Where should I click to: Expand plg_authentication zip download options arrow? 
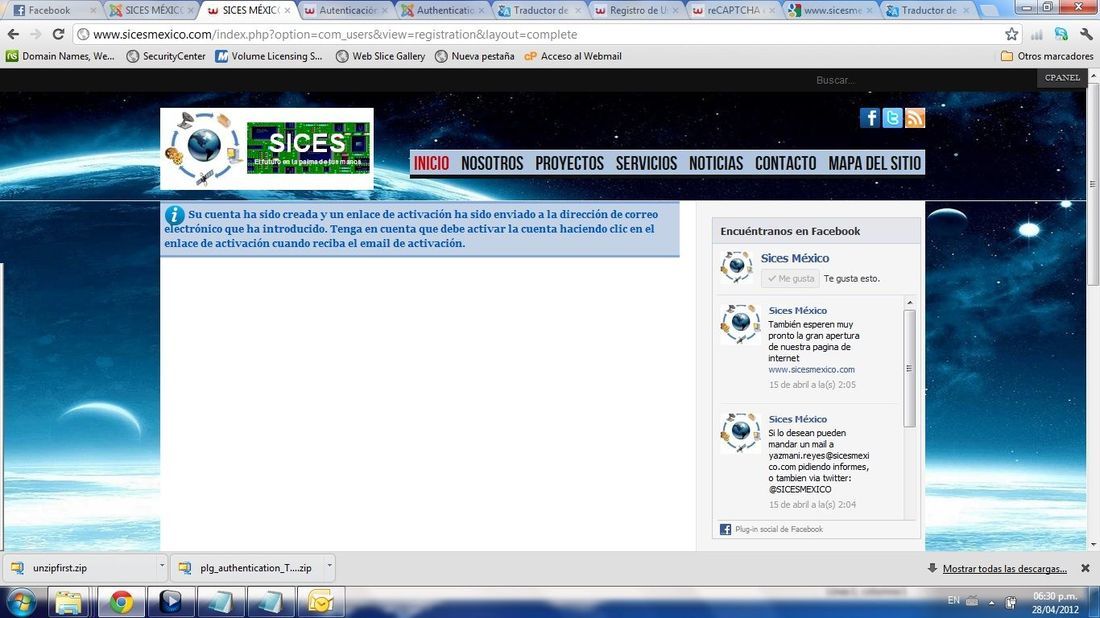pos(330,565)
